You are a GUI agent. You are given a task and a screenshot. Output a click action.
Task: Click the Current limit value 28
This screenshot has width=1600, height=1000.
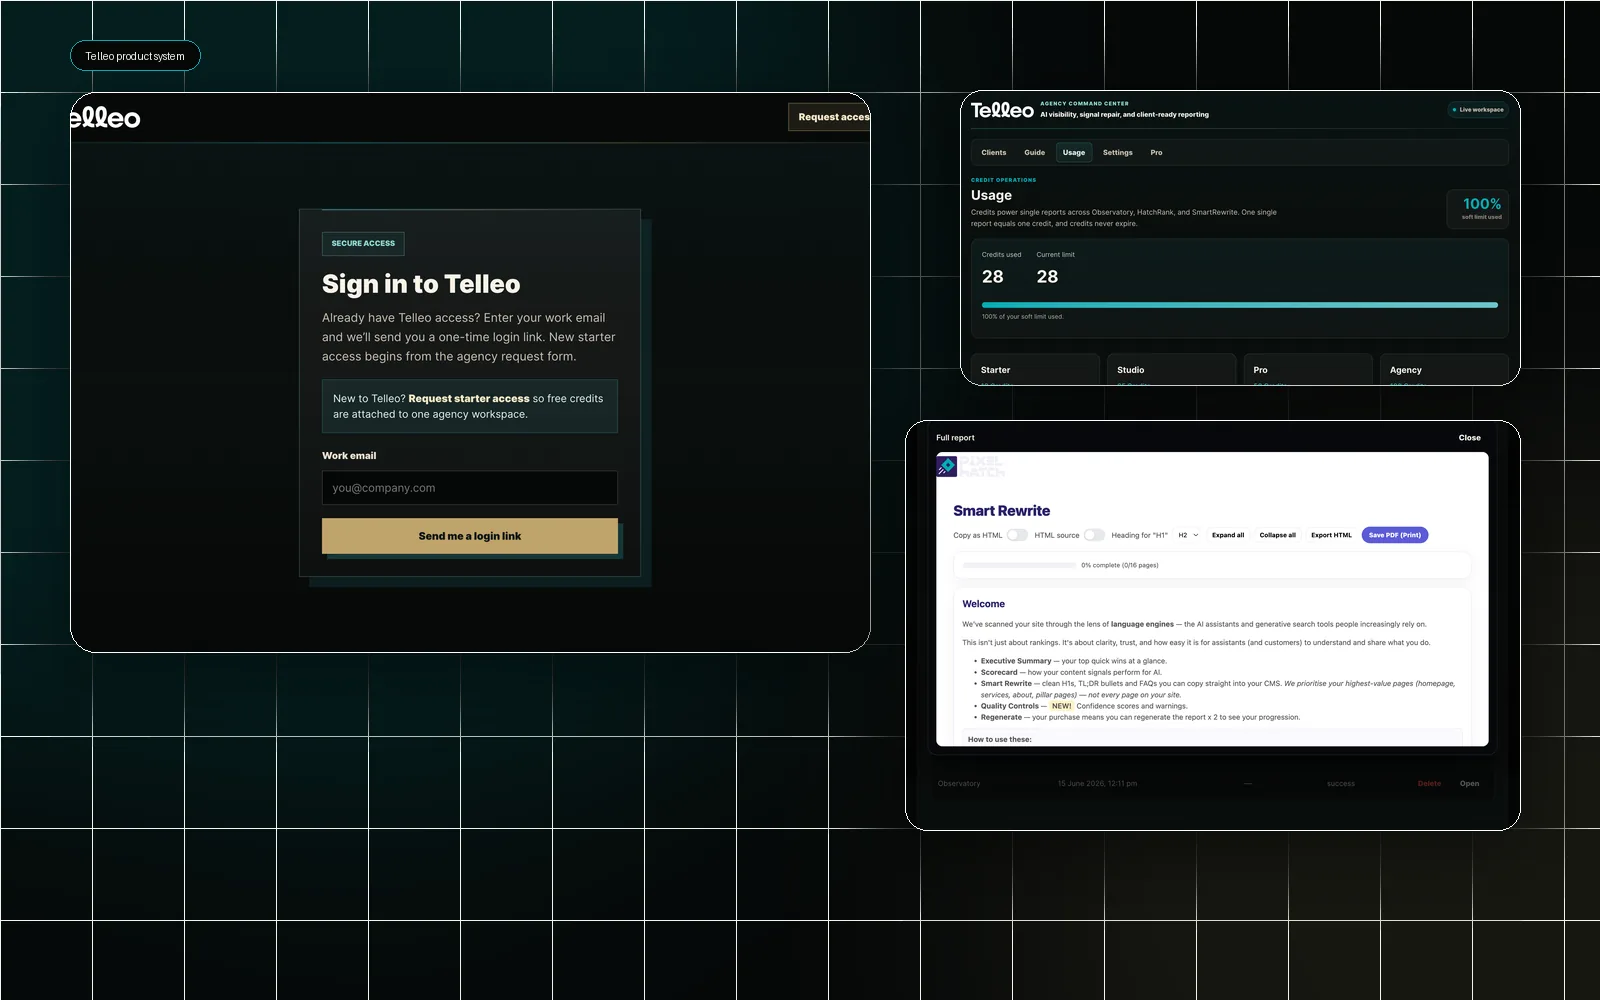coord(1047,277)
